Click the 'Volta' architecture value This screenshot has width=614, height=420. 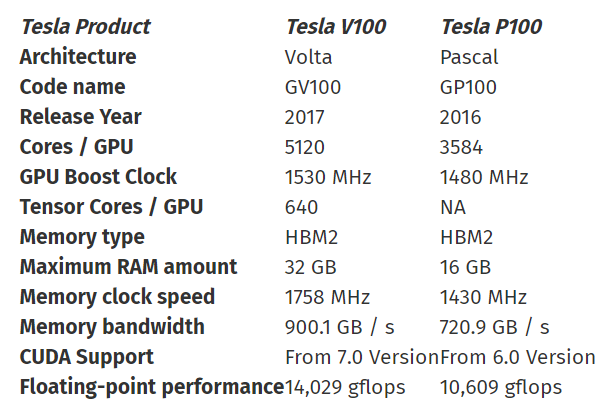309,57
